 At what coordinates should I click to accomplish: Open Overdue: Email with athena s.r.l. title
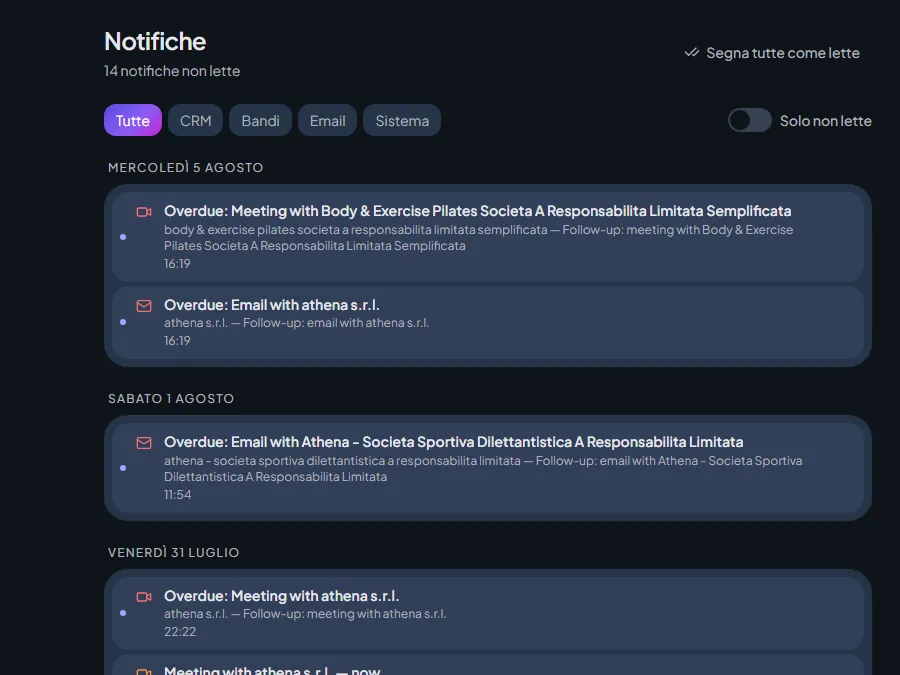pyautogui.click(x=271, y=305)
